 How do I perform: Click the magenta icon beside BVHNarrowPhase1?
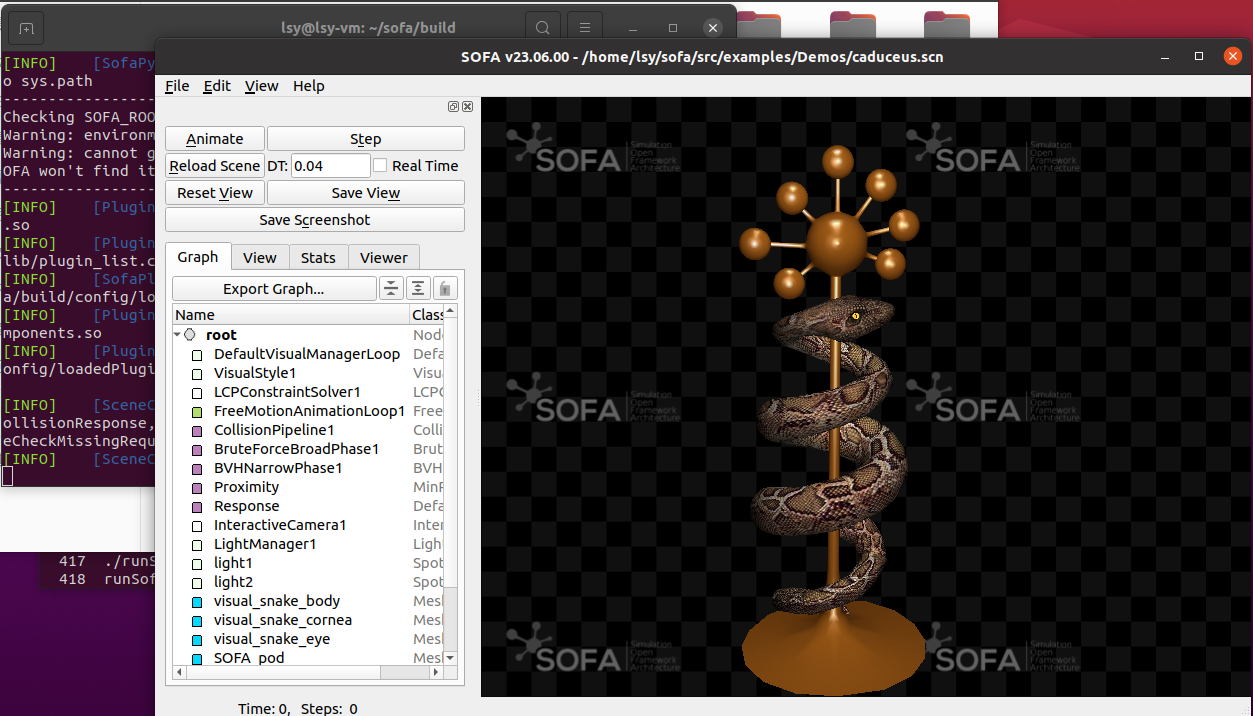(196, 468)
